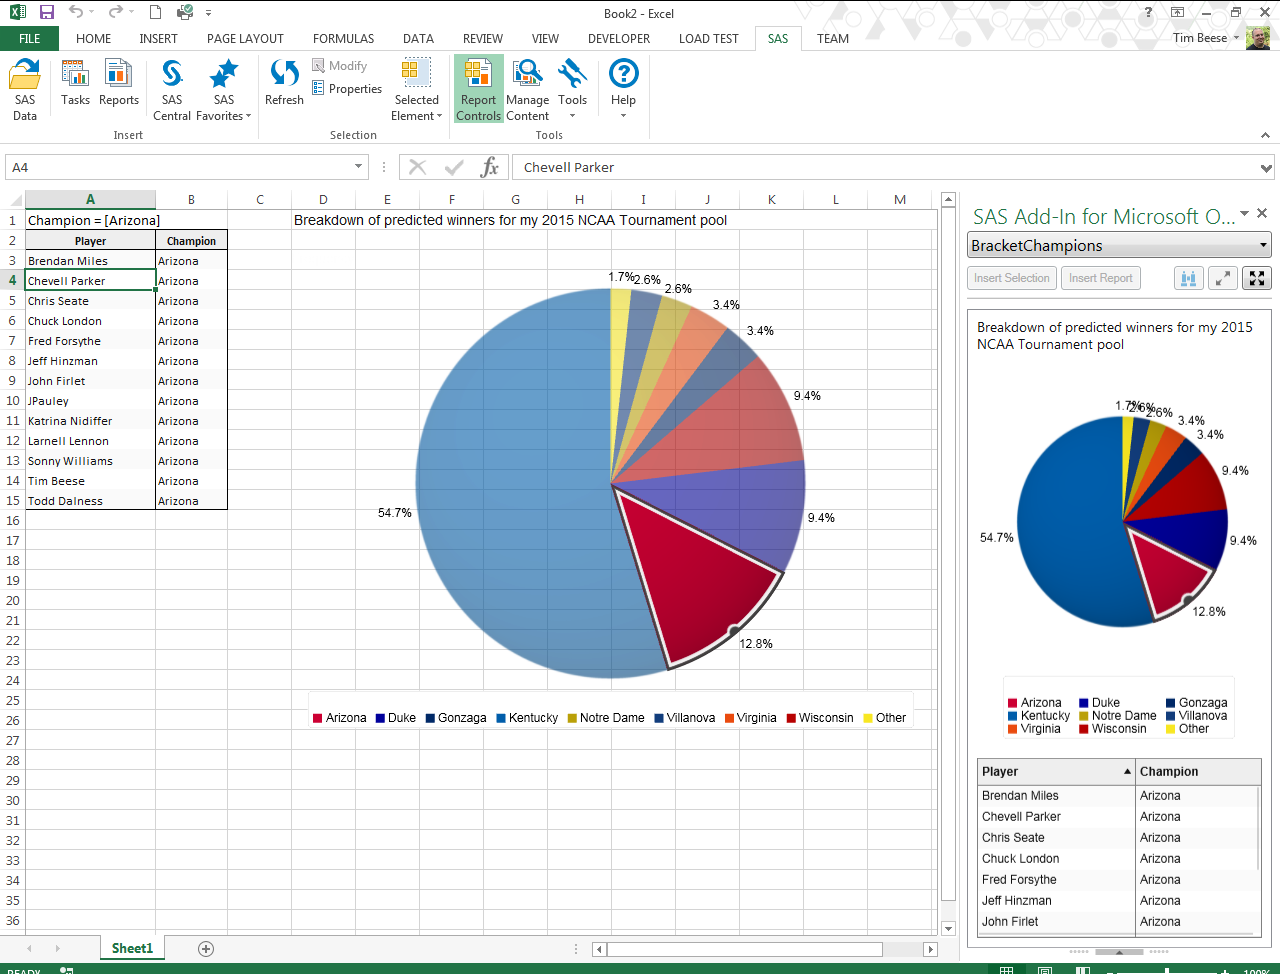1280x974 pixels.
Task: Switch to the TEAM tab
Action: coord(833,38)
